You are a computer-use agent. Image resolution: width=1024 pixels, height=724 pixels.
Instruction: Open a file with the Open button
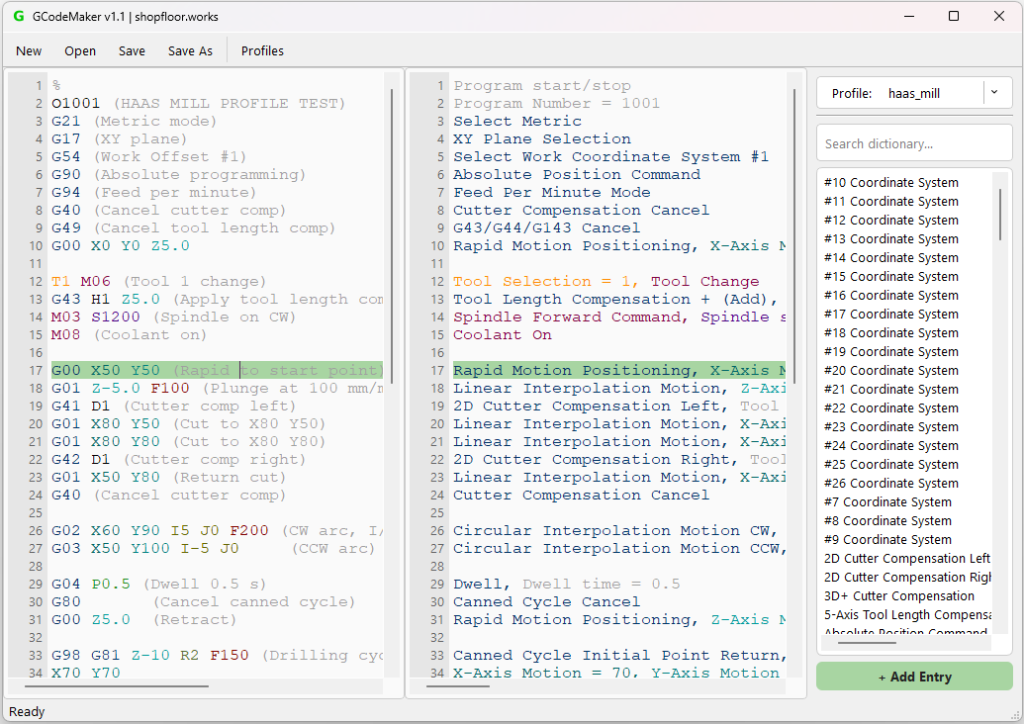pyautogui.click(x=80, y=51)
